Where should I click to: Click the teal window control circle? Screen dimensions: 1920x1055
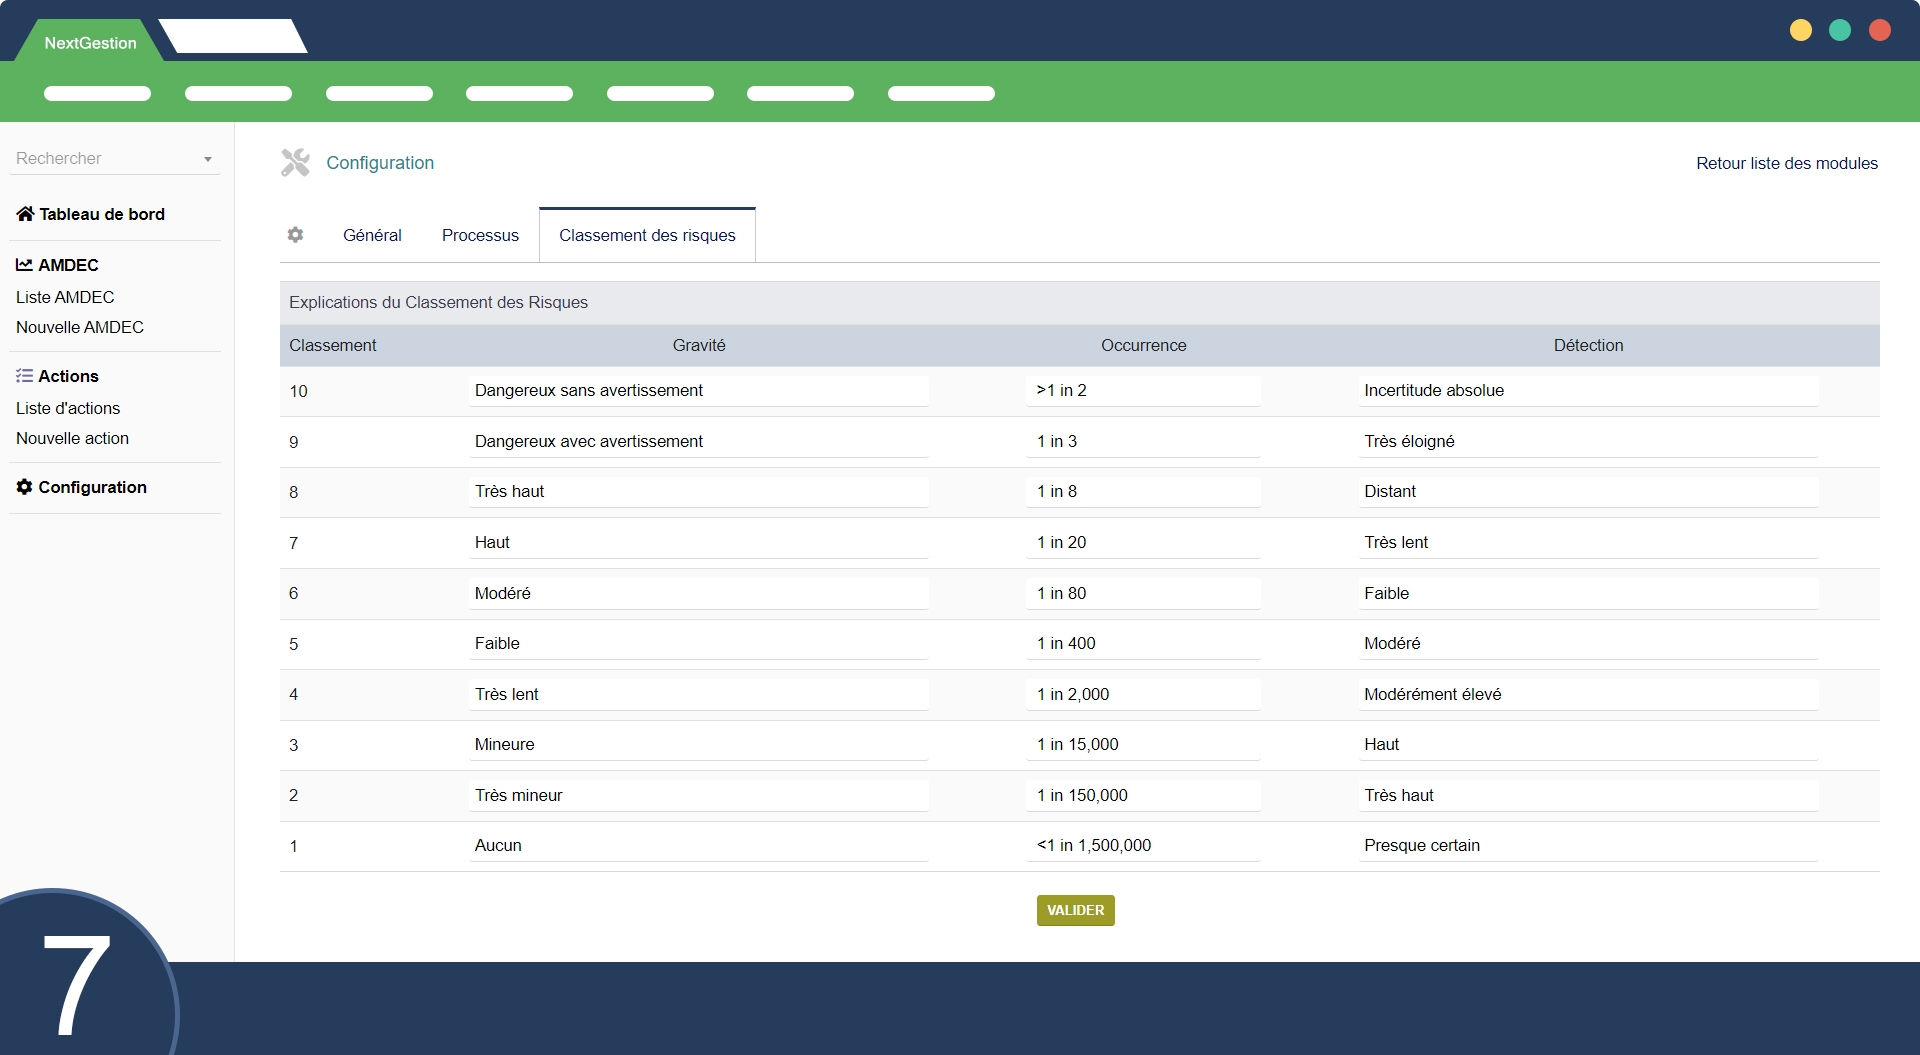[x=1839, y=30]
